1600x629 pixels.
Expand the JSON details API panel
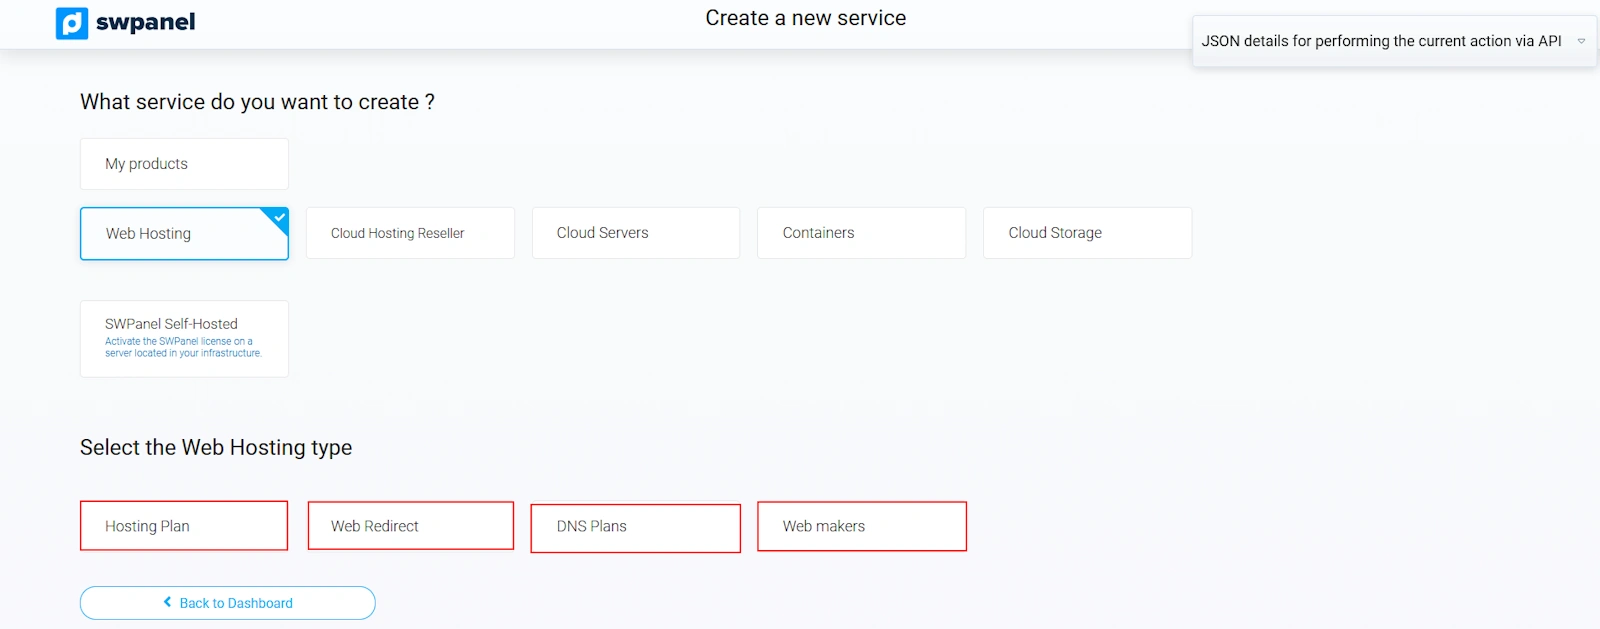tap(1380, 41)
